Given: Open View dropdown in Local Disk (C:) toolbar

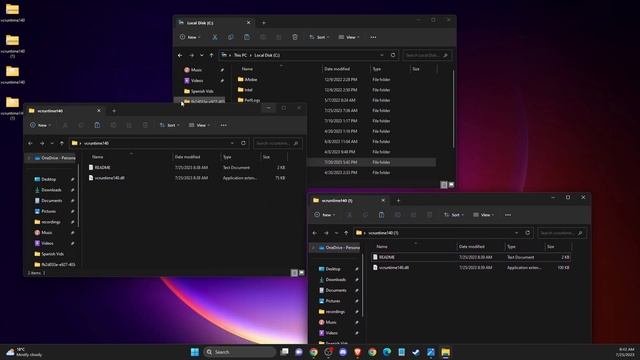Looking at the screenshot, I should pyautogui.click(x=349, y=37).
